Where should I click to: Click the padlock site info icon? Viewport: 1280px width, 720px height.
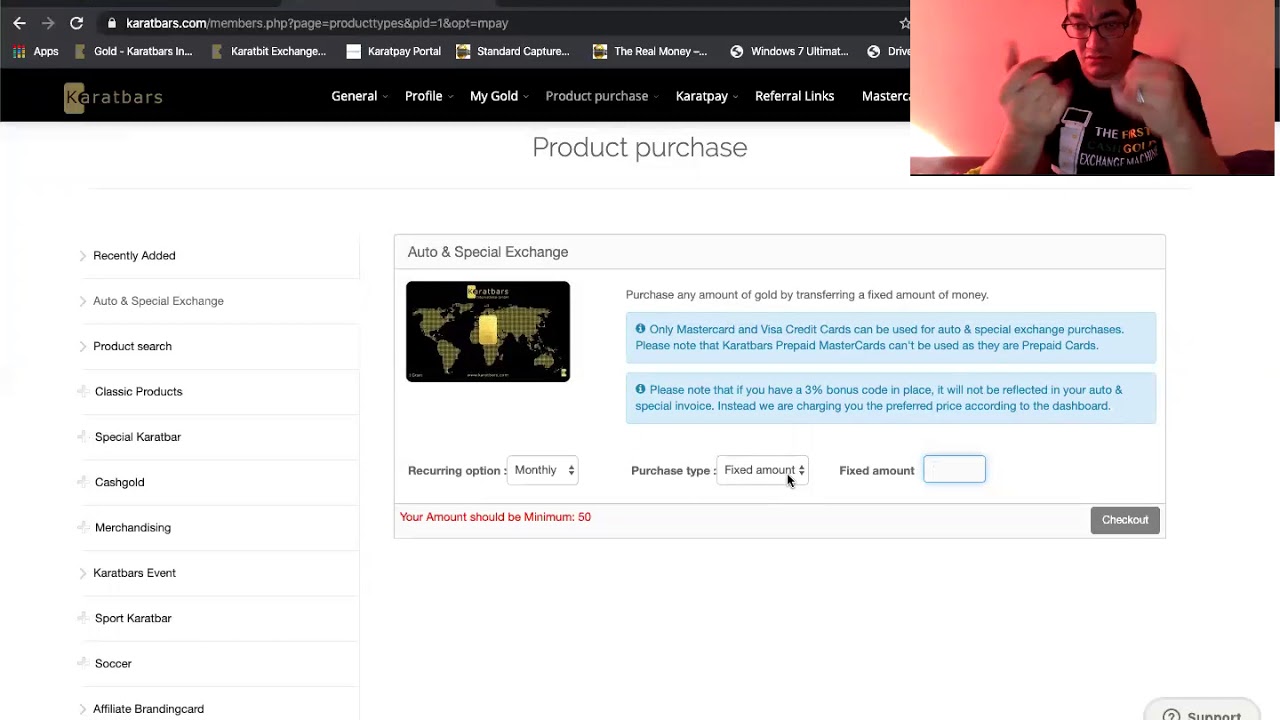(112, 23)
